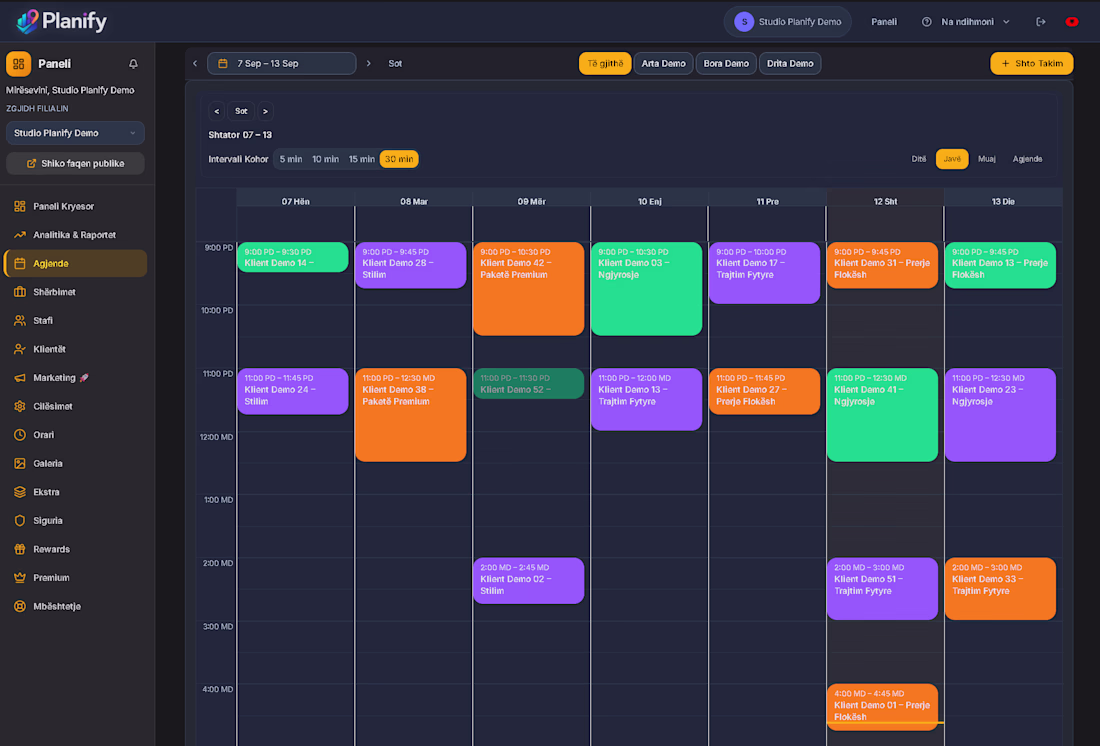
Task: Click the calendar panel's next arrow beside Sot
Action: [265, 111]
